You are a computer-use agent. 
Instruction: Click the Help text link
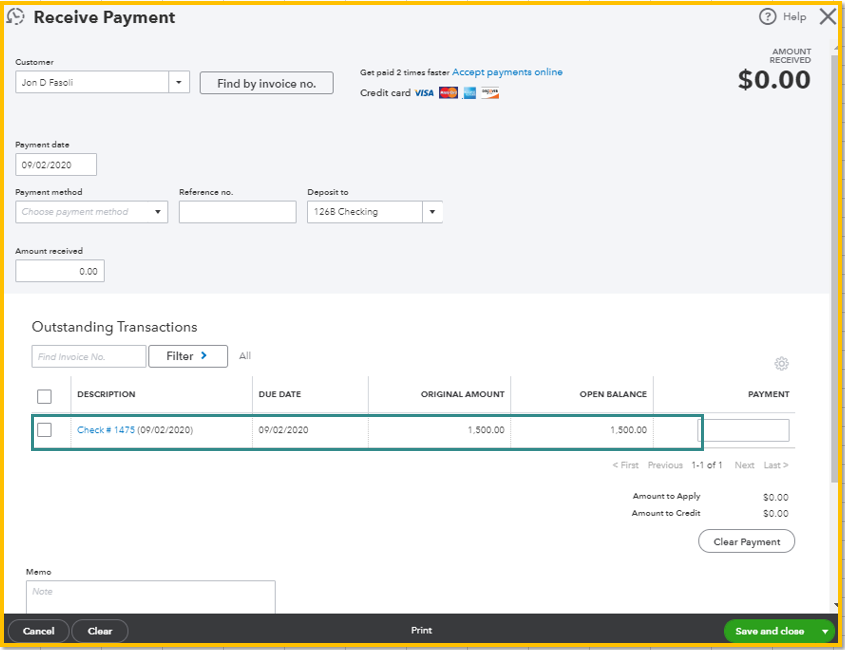(794, 17)
